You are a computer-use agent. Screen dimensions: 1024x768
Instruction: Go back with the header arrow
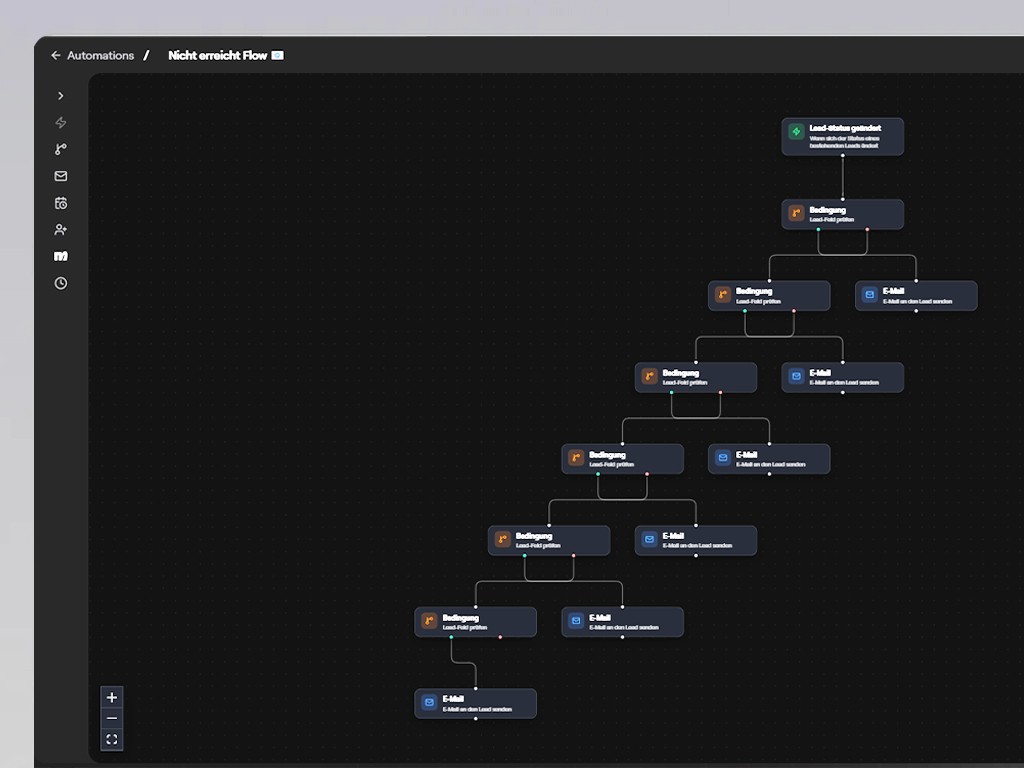pyautogui.click(x=56, y=56)
